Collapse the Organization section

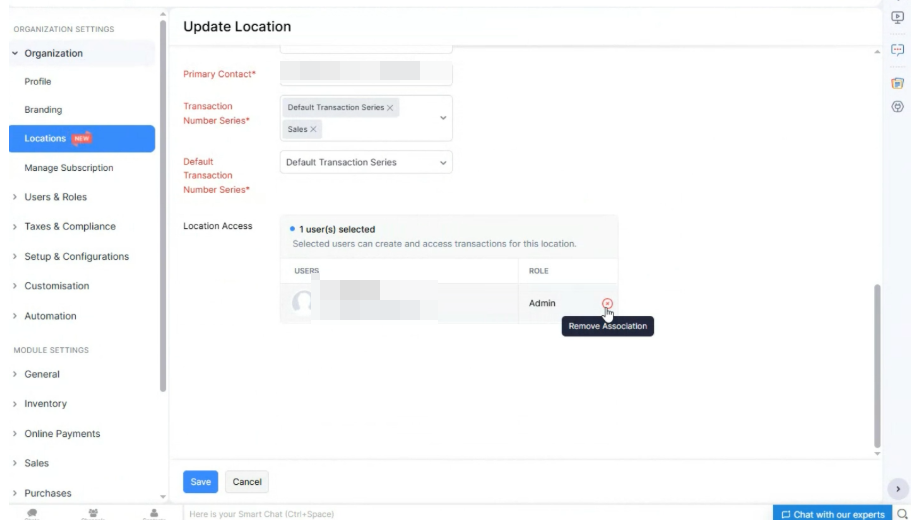coord(52,54)
